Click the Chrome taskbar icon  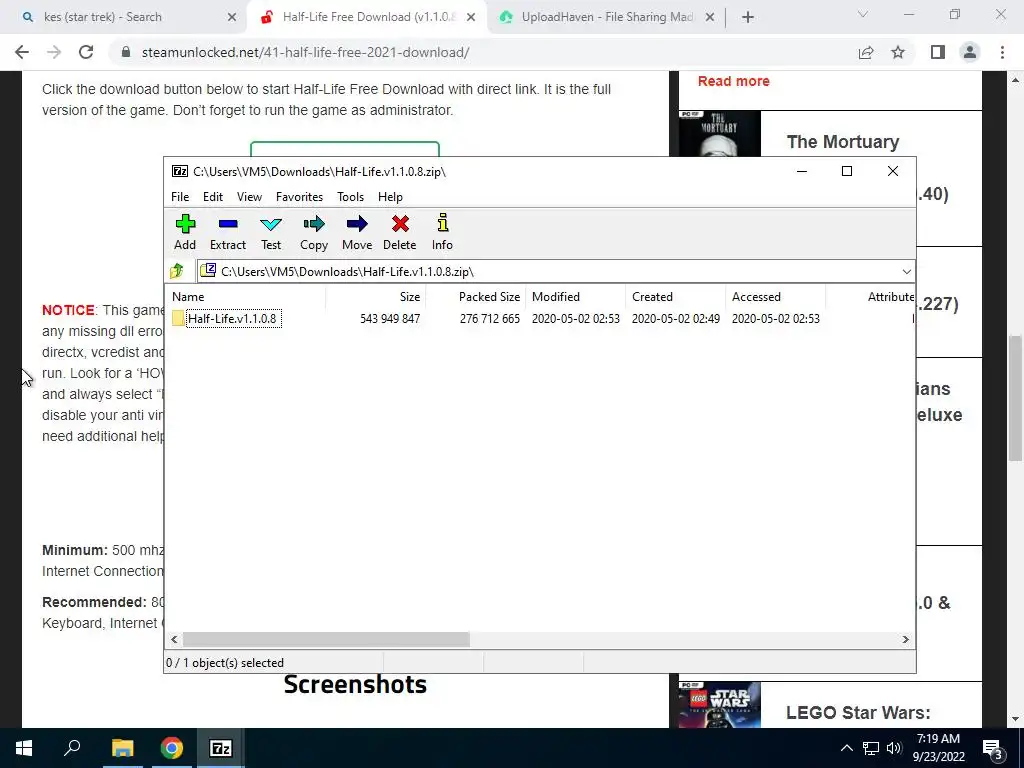click(172, 748)
